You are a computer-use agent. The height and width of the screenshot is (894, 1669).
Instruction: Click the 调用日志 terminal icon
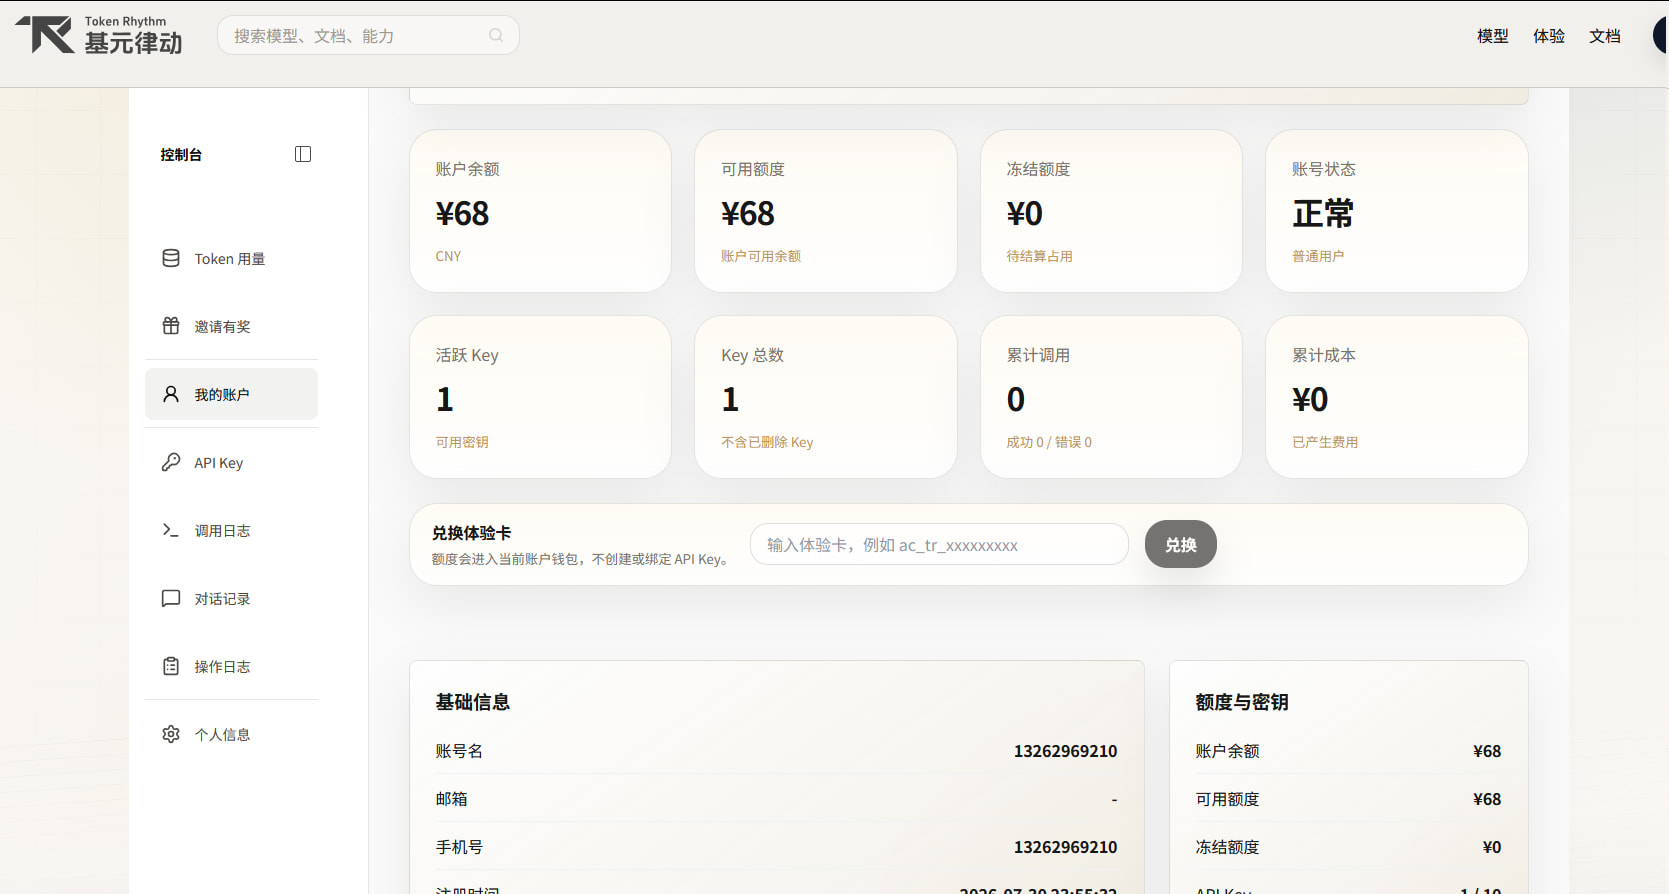[171, 530]
